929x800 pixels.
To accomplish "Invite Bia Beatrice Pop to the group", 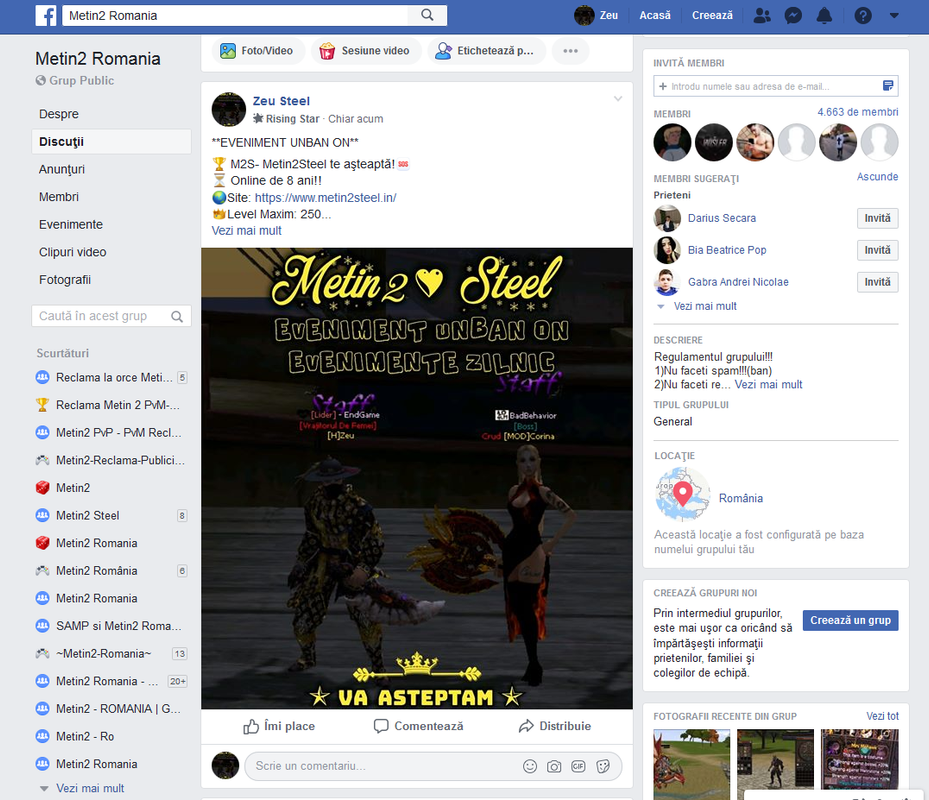I will click(877, 250).
